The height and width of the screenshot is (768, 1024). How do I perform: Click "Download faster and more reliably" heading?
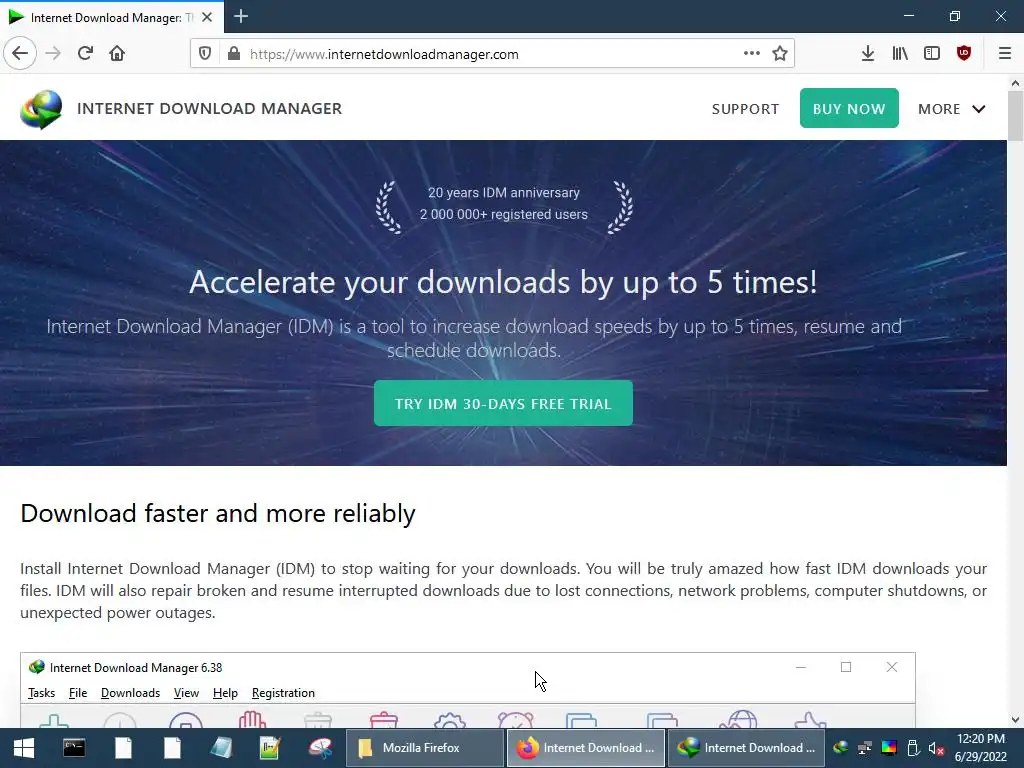(x=217, y=514)
